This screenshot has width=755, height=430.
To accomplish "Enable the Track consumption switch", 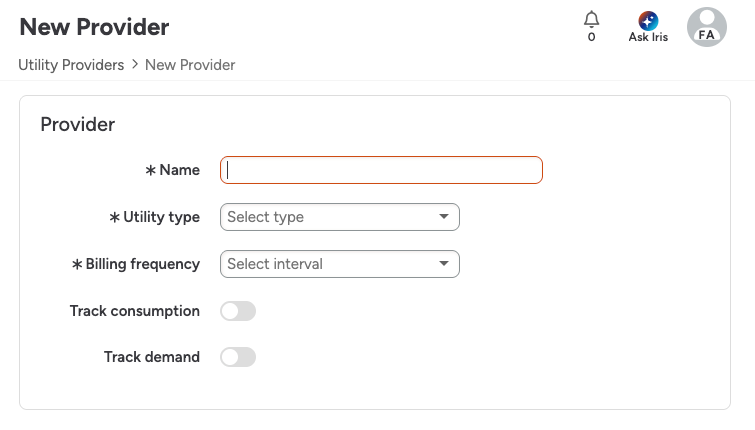I will click(238, 311).
